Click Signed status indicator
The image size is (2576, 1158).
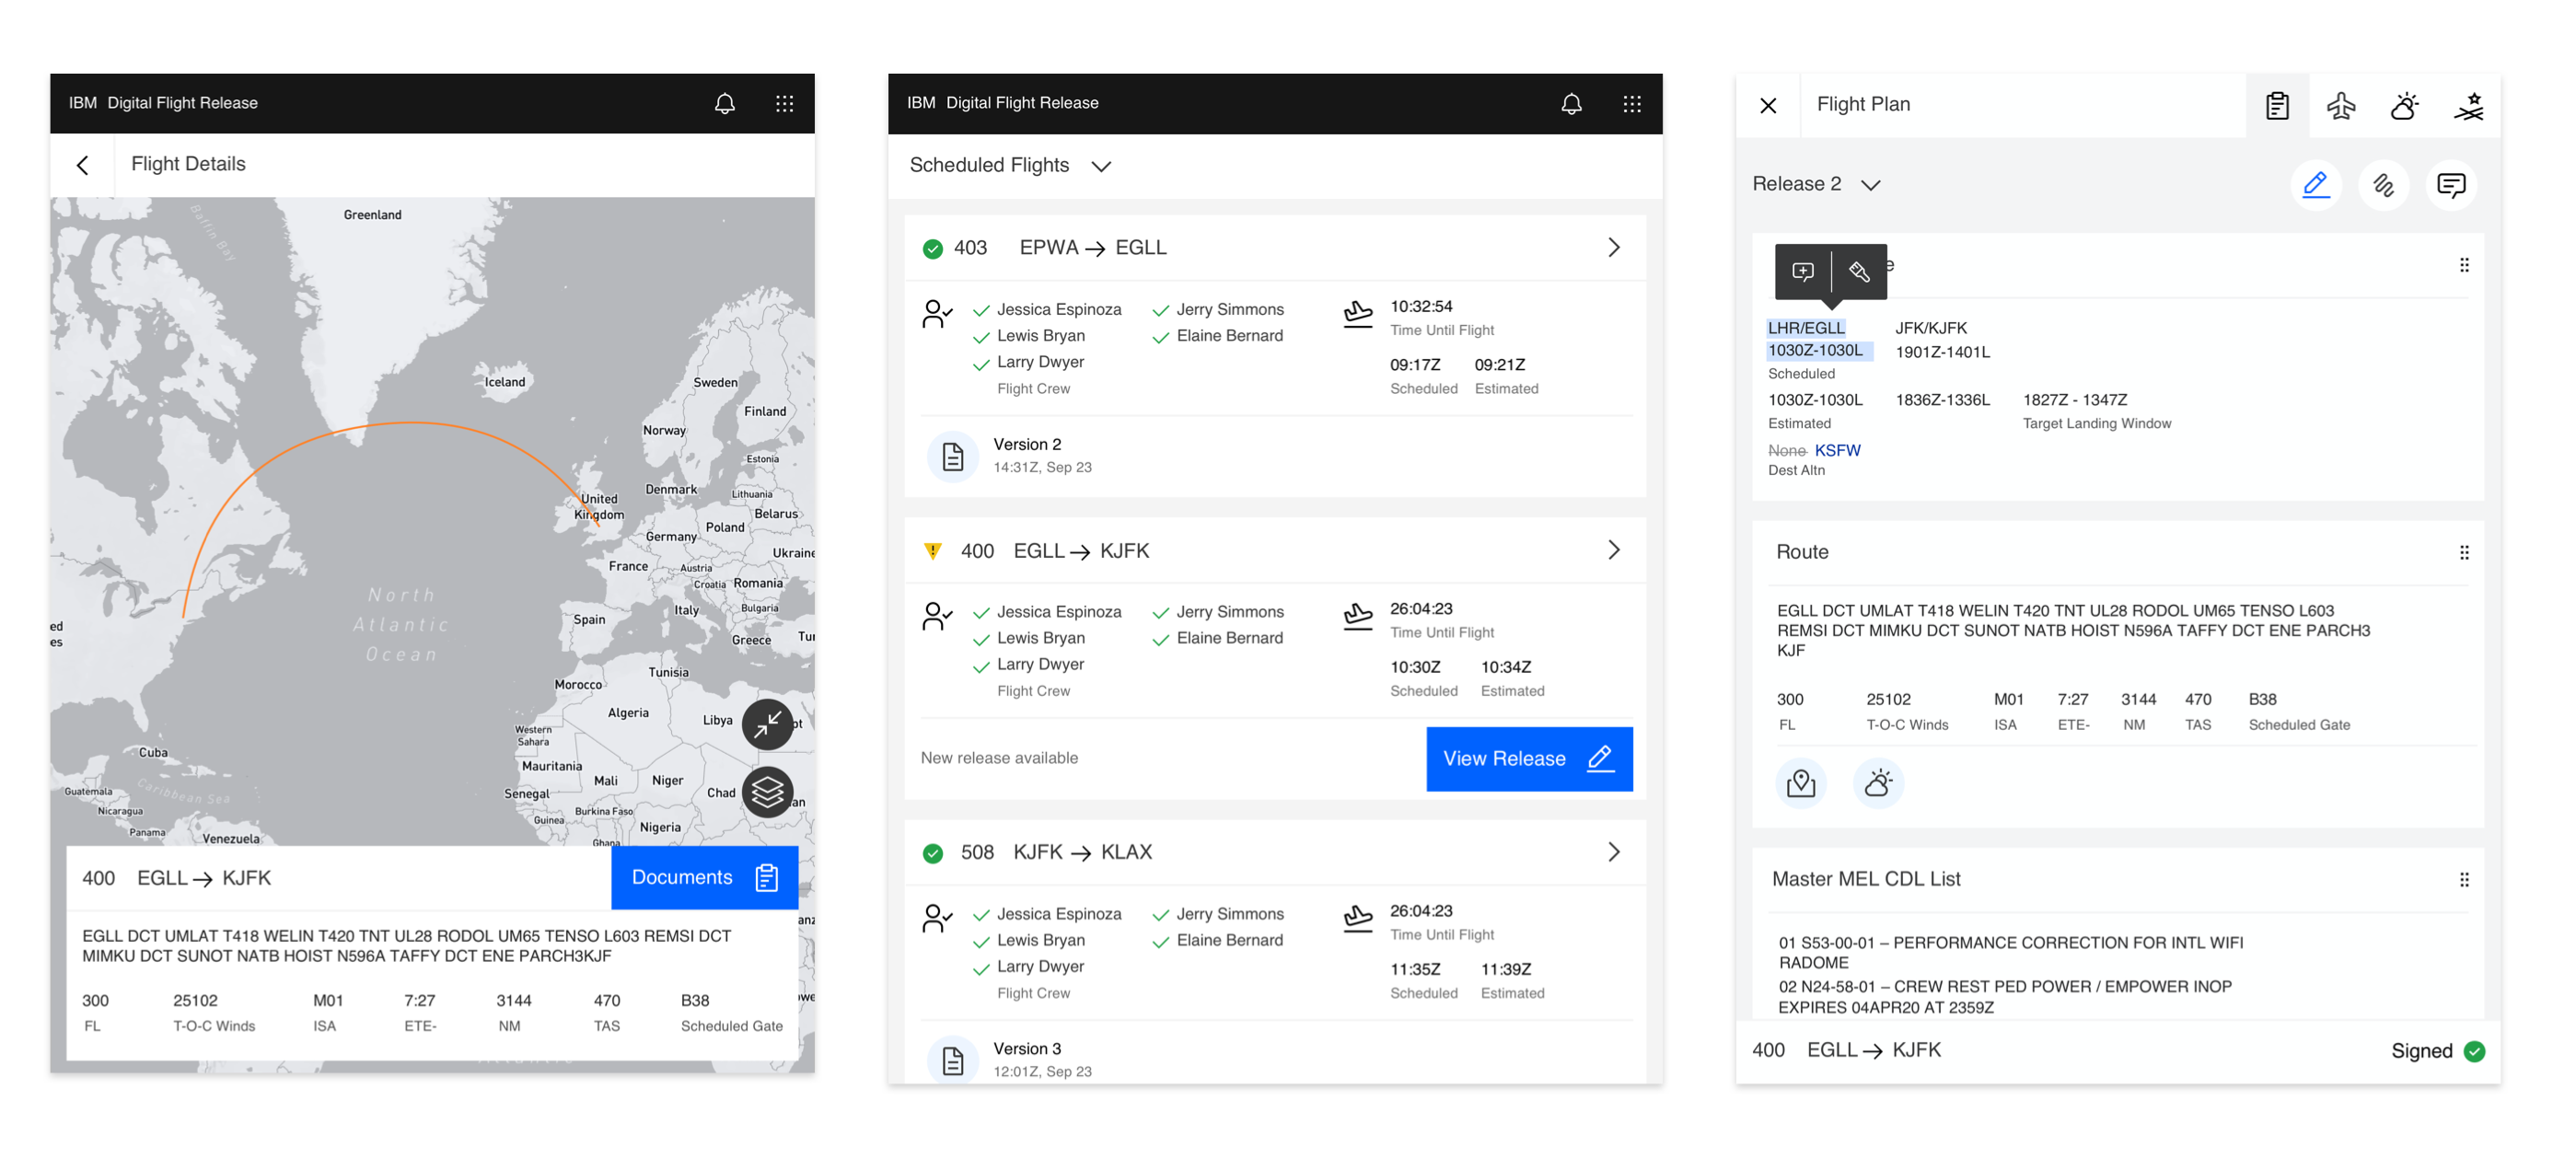2438,1051
